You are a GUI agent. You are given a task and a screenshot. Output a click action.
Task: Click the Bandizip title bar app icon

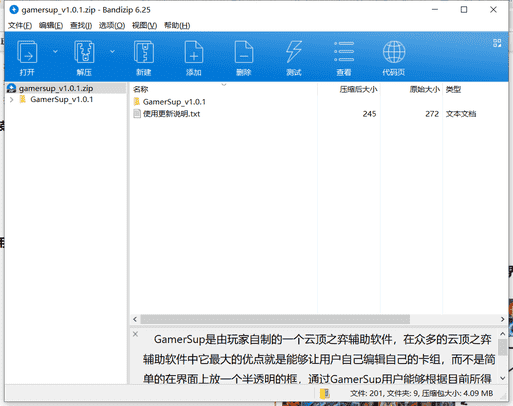(14, 10)
